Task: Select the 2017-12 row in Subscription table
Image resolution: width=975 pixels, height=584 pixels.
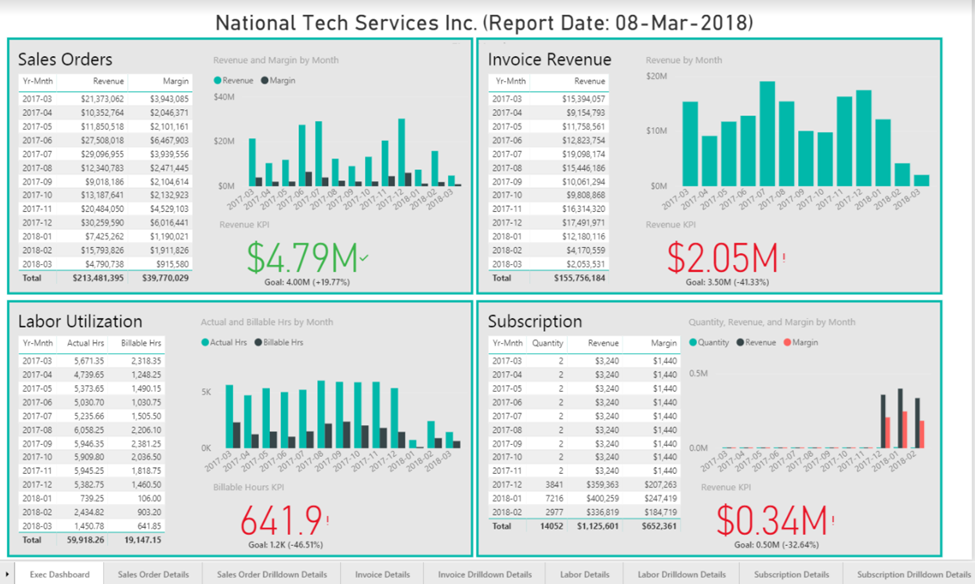Action: tap(585, 484)
